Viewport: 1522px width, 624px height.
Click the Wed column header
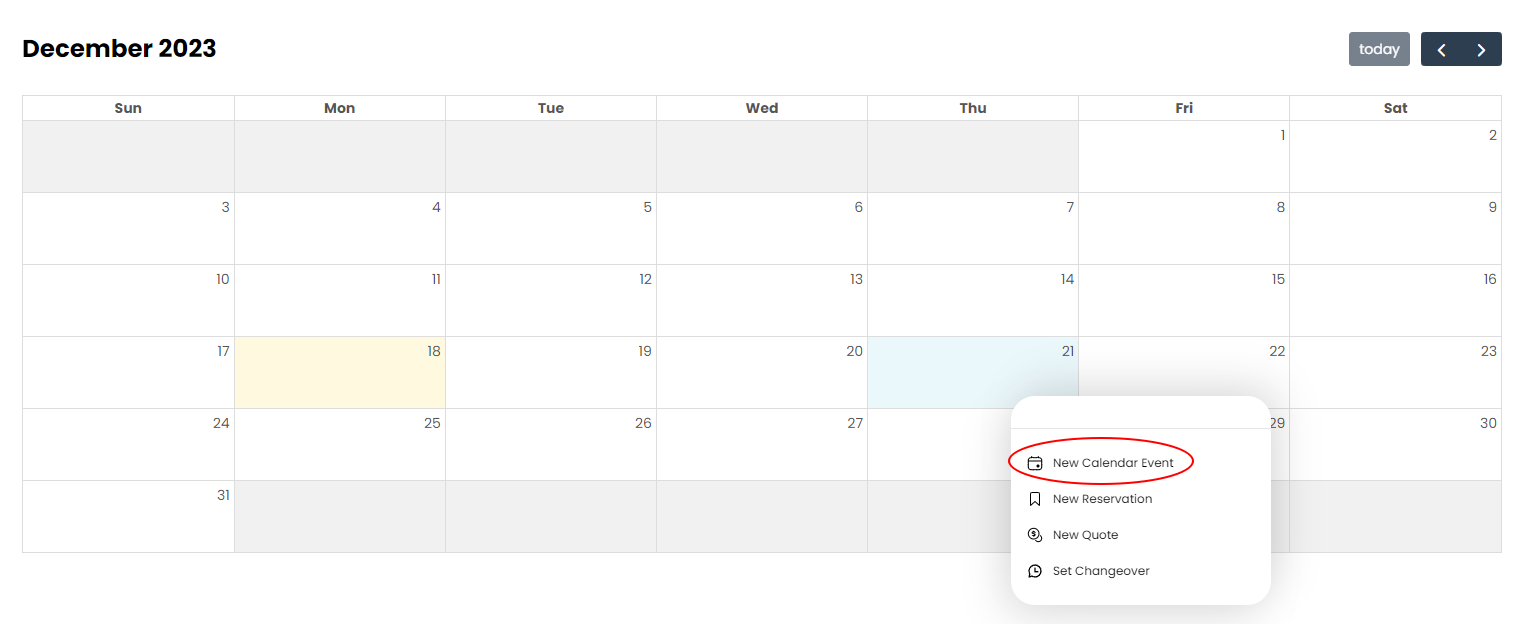coord(762,107)
